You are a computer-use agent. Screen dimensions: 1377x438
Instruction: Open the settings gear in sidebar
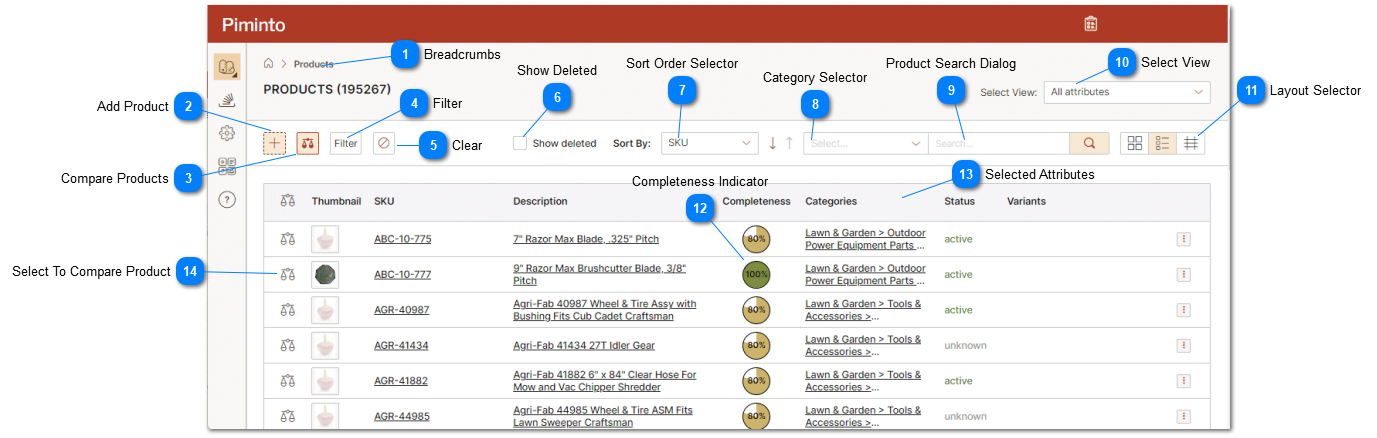[x=227, y=133]
